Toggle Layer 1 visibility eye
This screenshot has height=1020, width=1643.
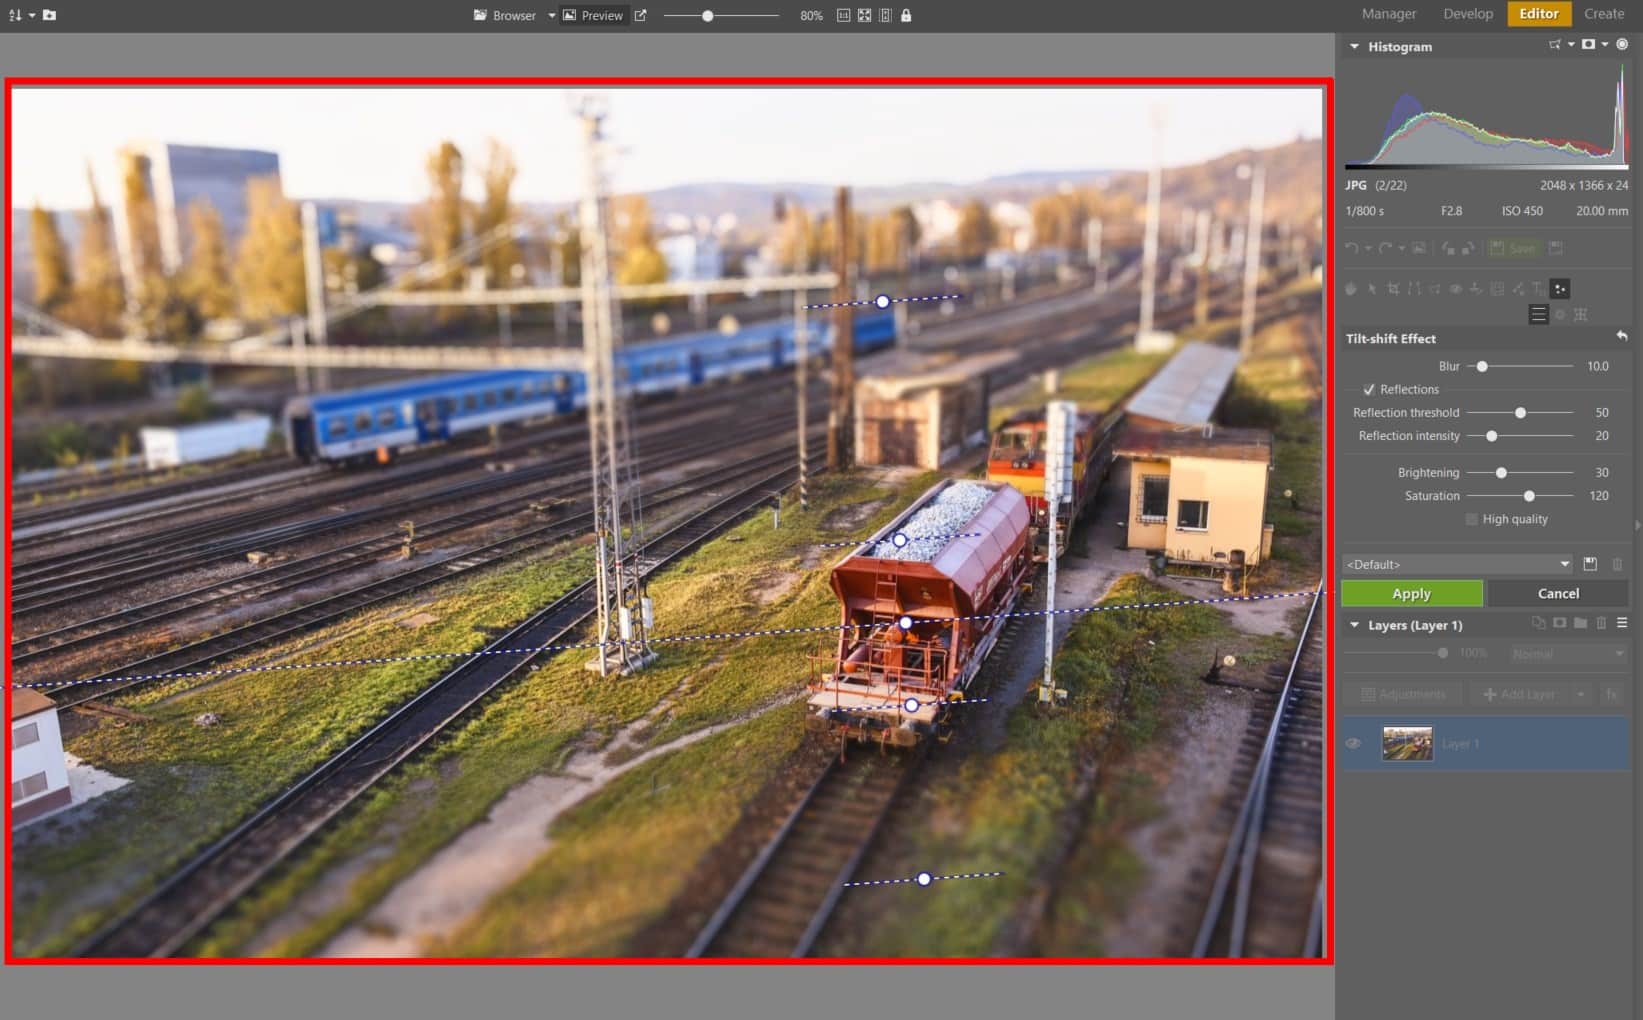1353,744
